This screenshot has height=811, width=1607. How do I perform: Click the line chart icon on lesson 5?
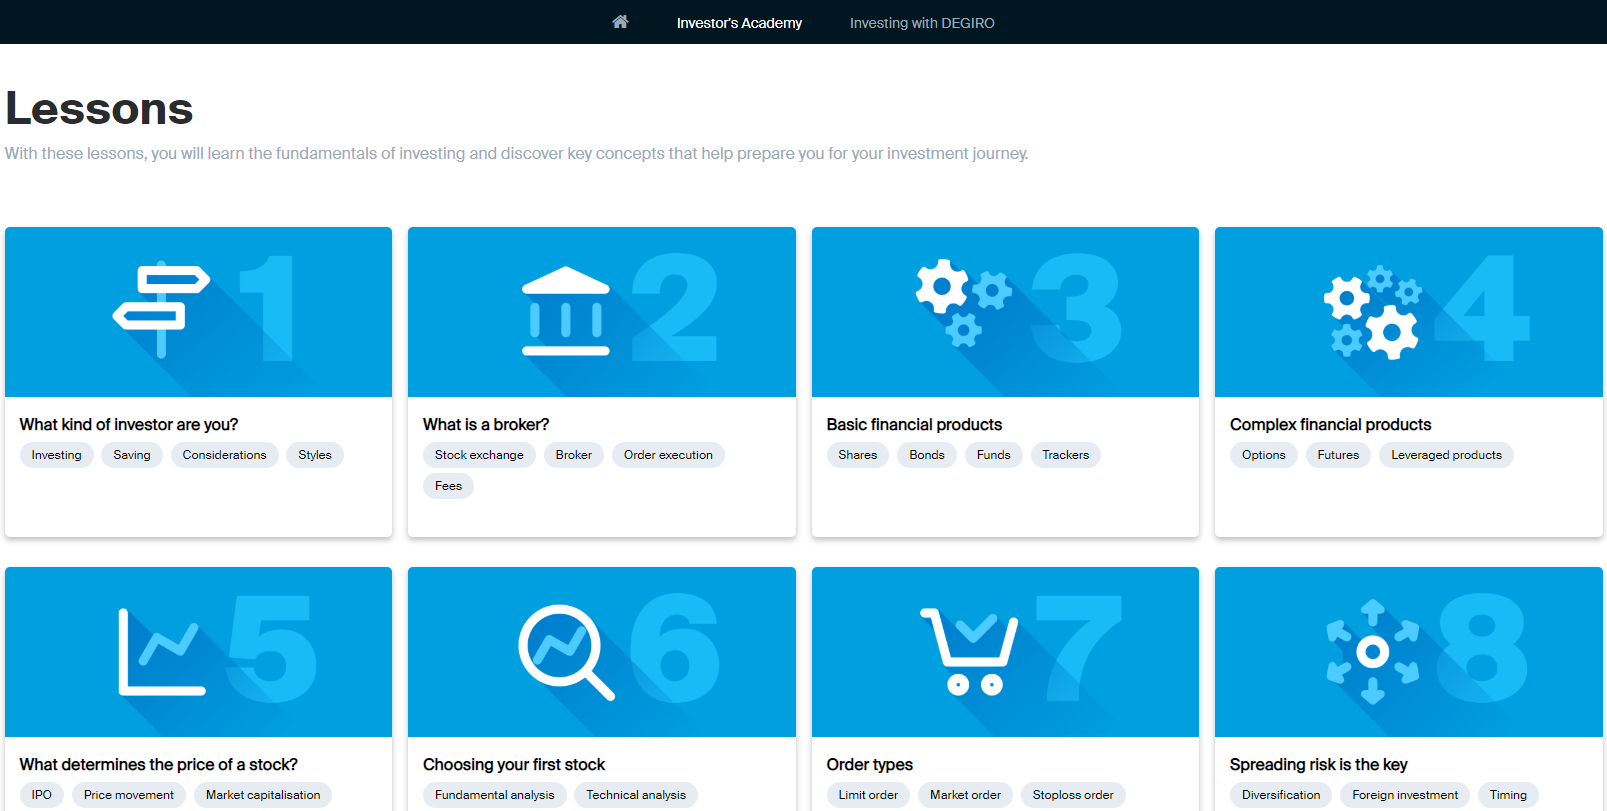coord(161,652)
